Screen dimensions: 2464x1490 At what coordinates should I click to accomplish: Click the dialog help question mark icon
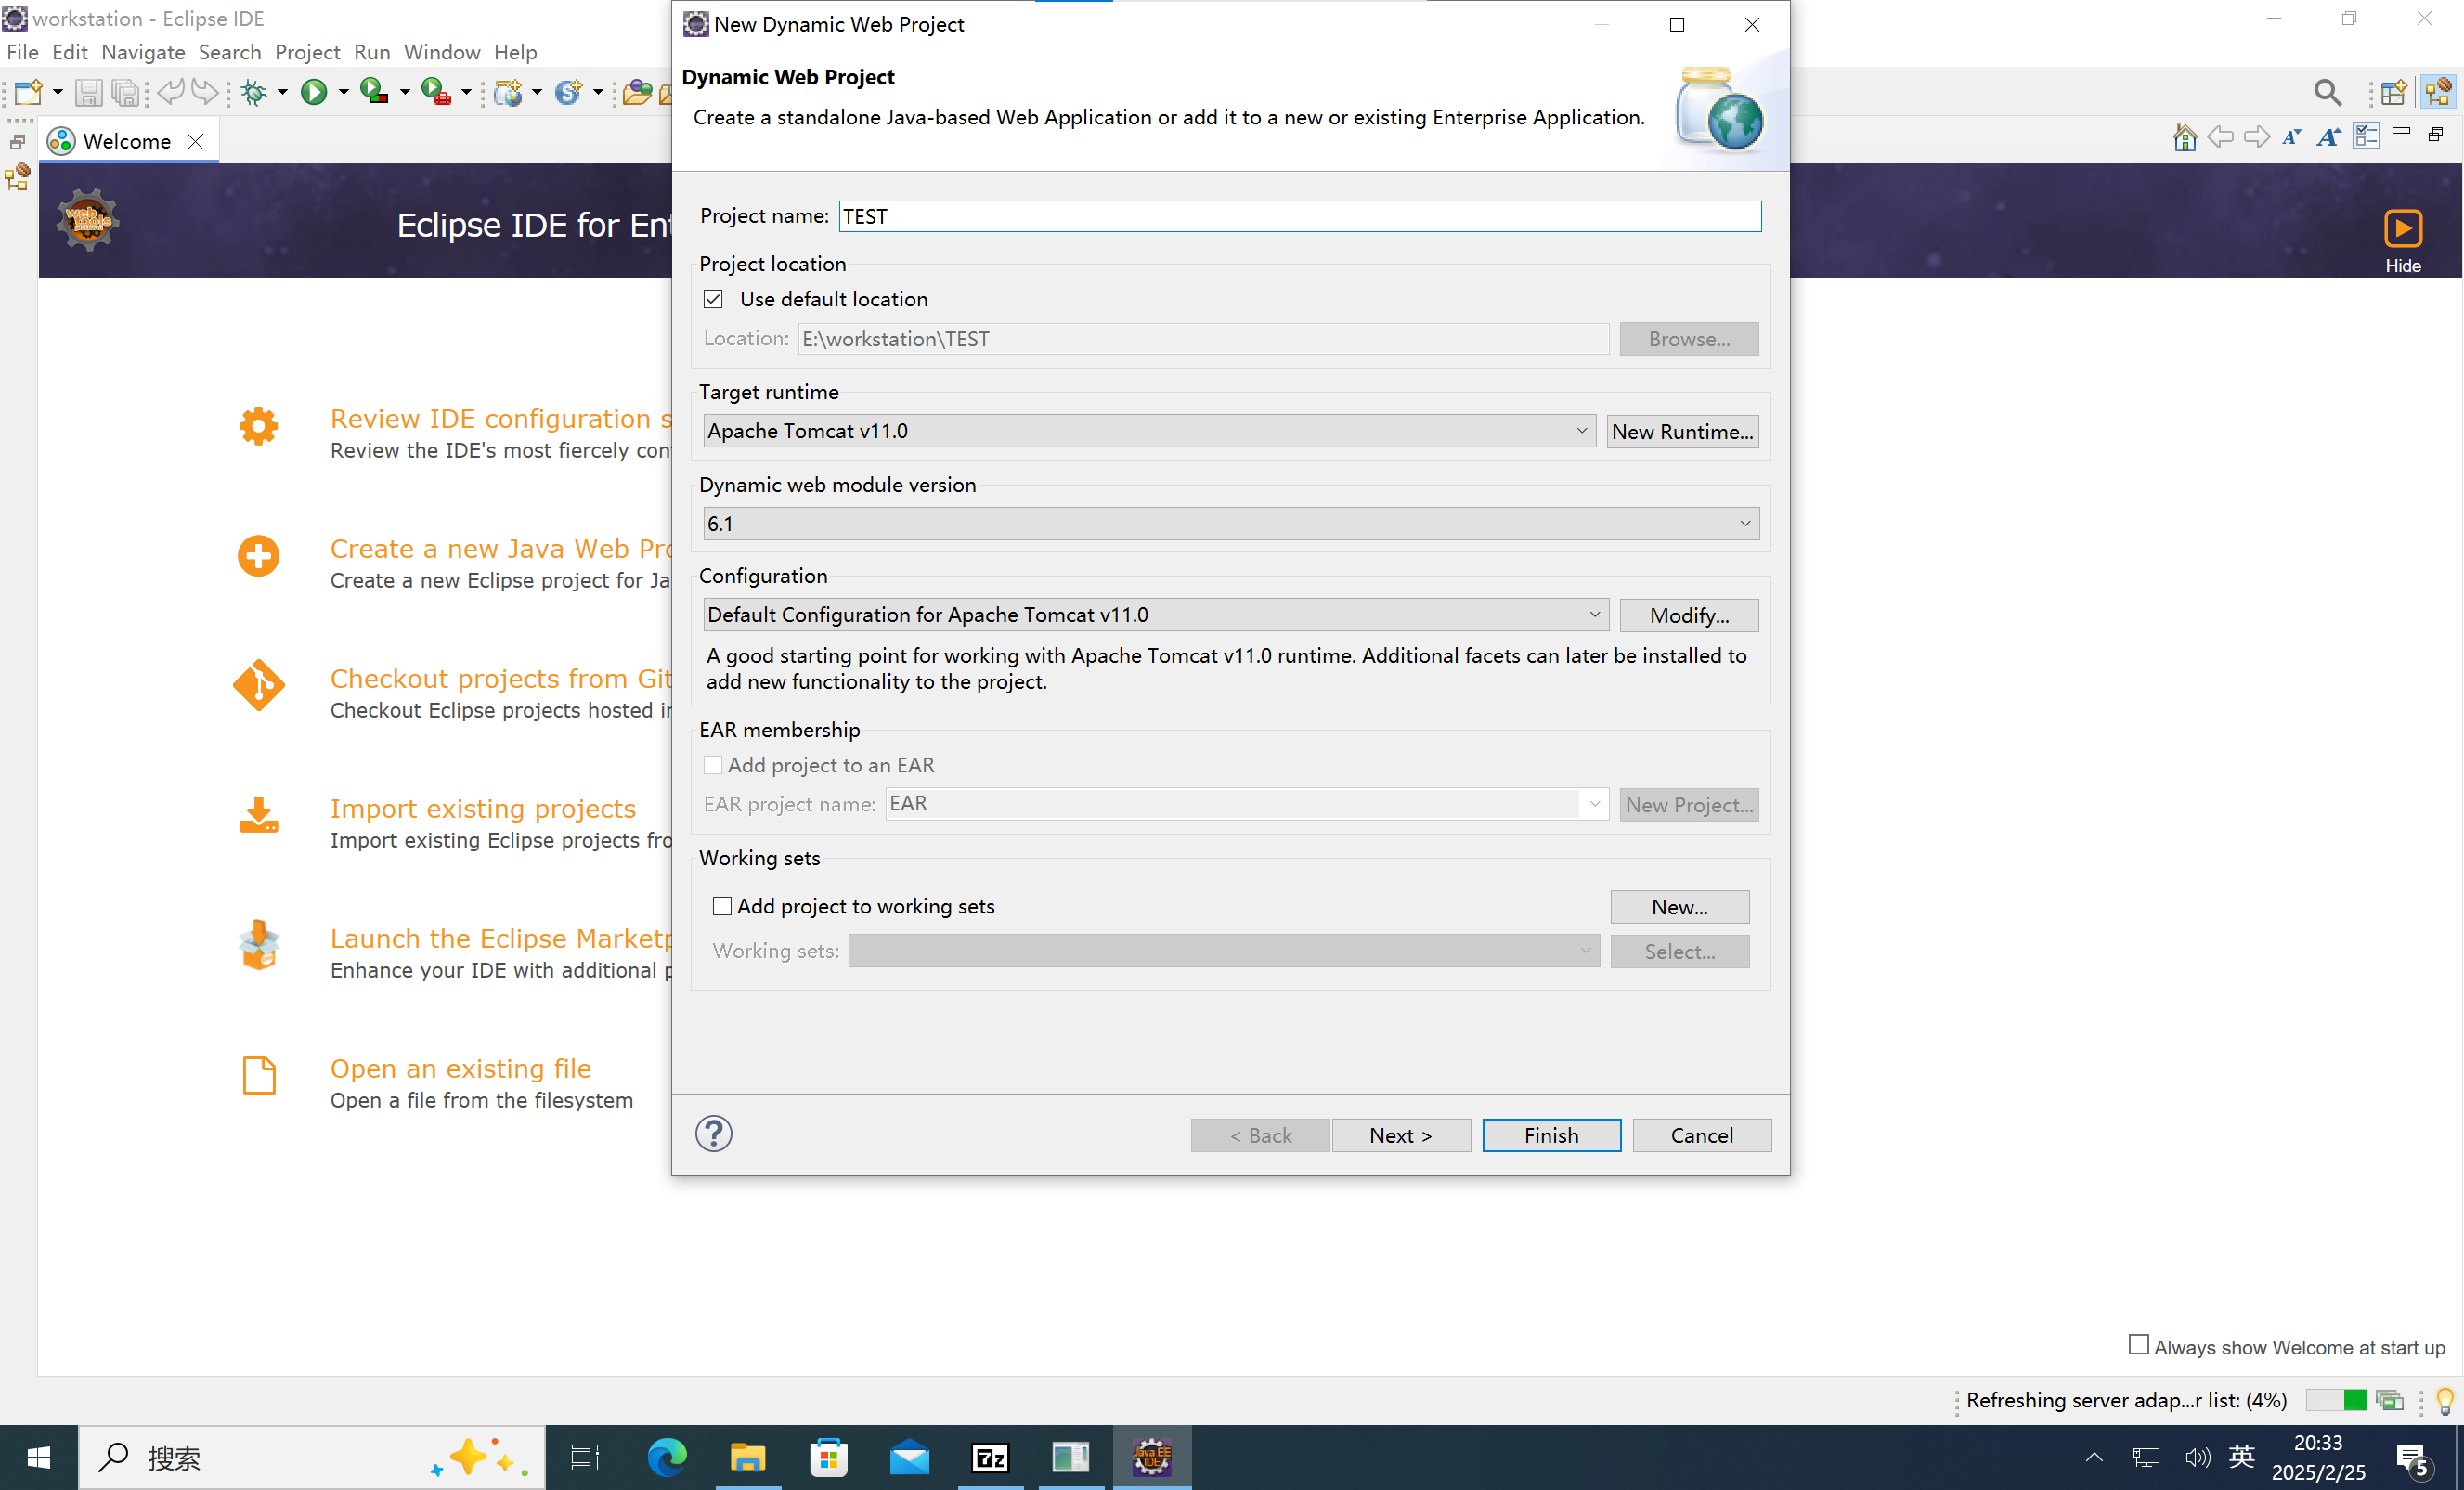713,1133
